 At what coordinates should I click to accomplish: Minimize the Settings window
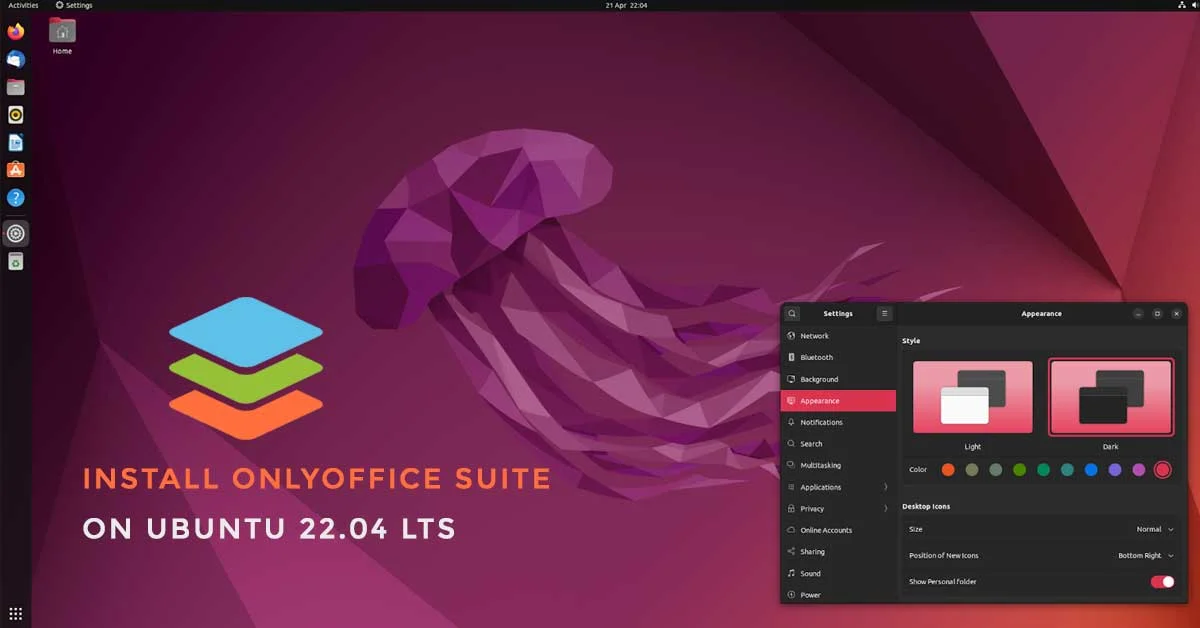(x=1138, y=314)
